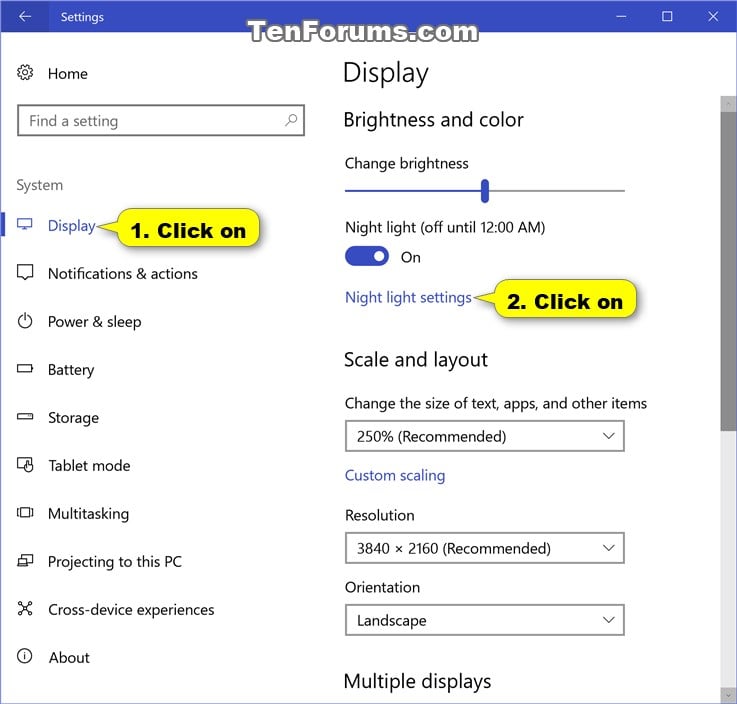Select Display in the sidebar
This screenshot has width=737, height=704.
click(x=72, y=226)
